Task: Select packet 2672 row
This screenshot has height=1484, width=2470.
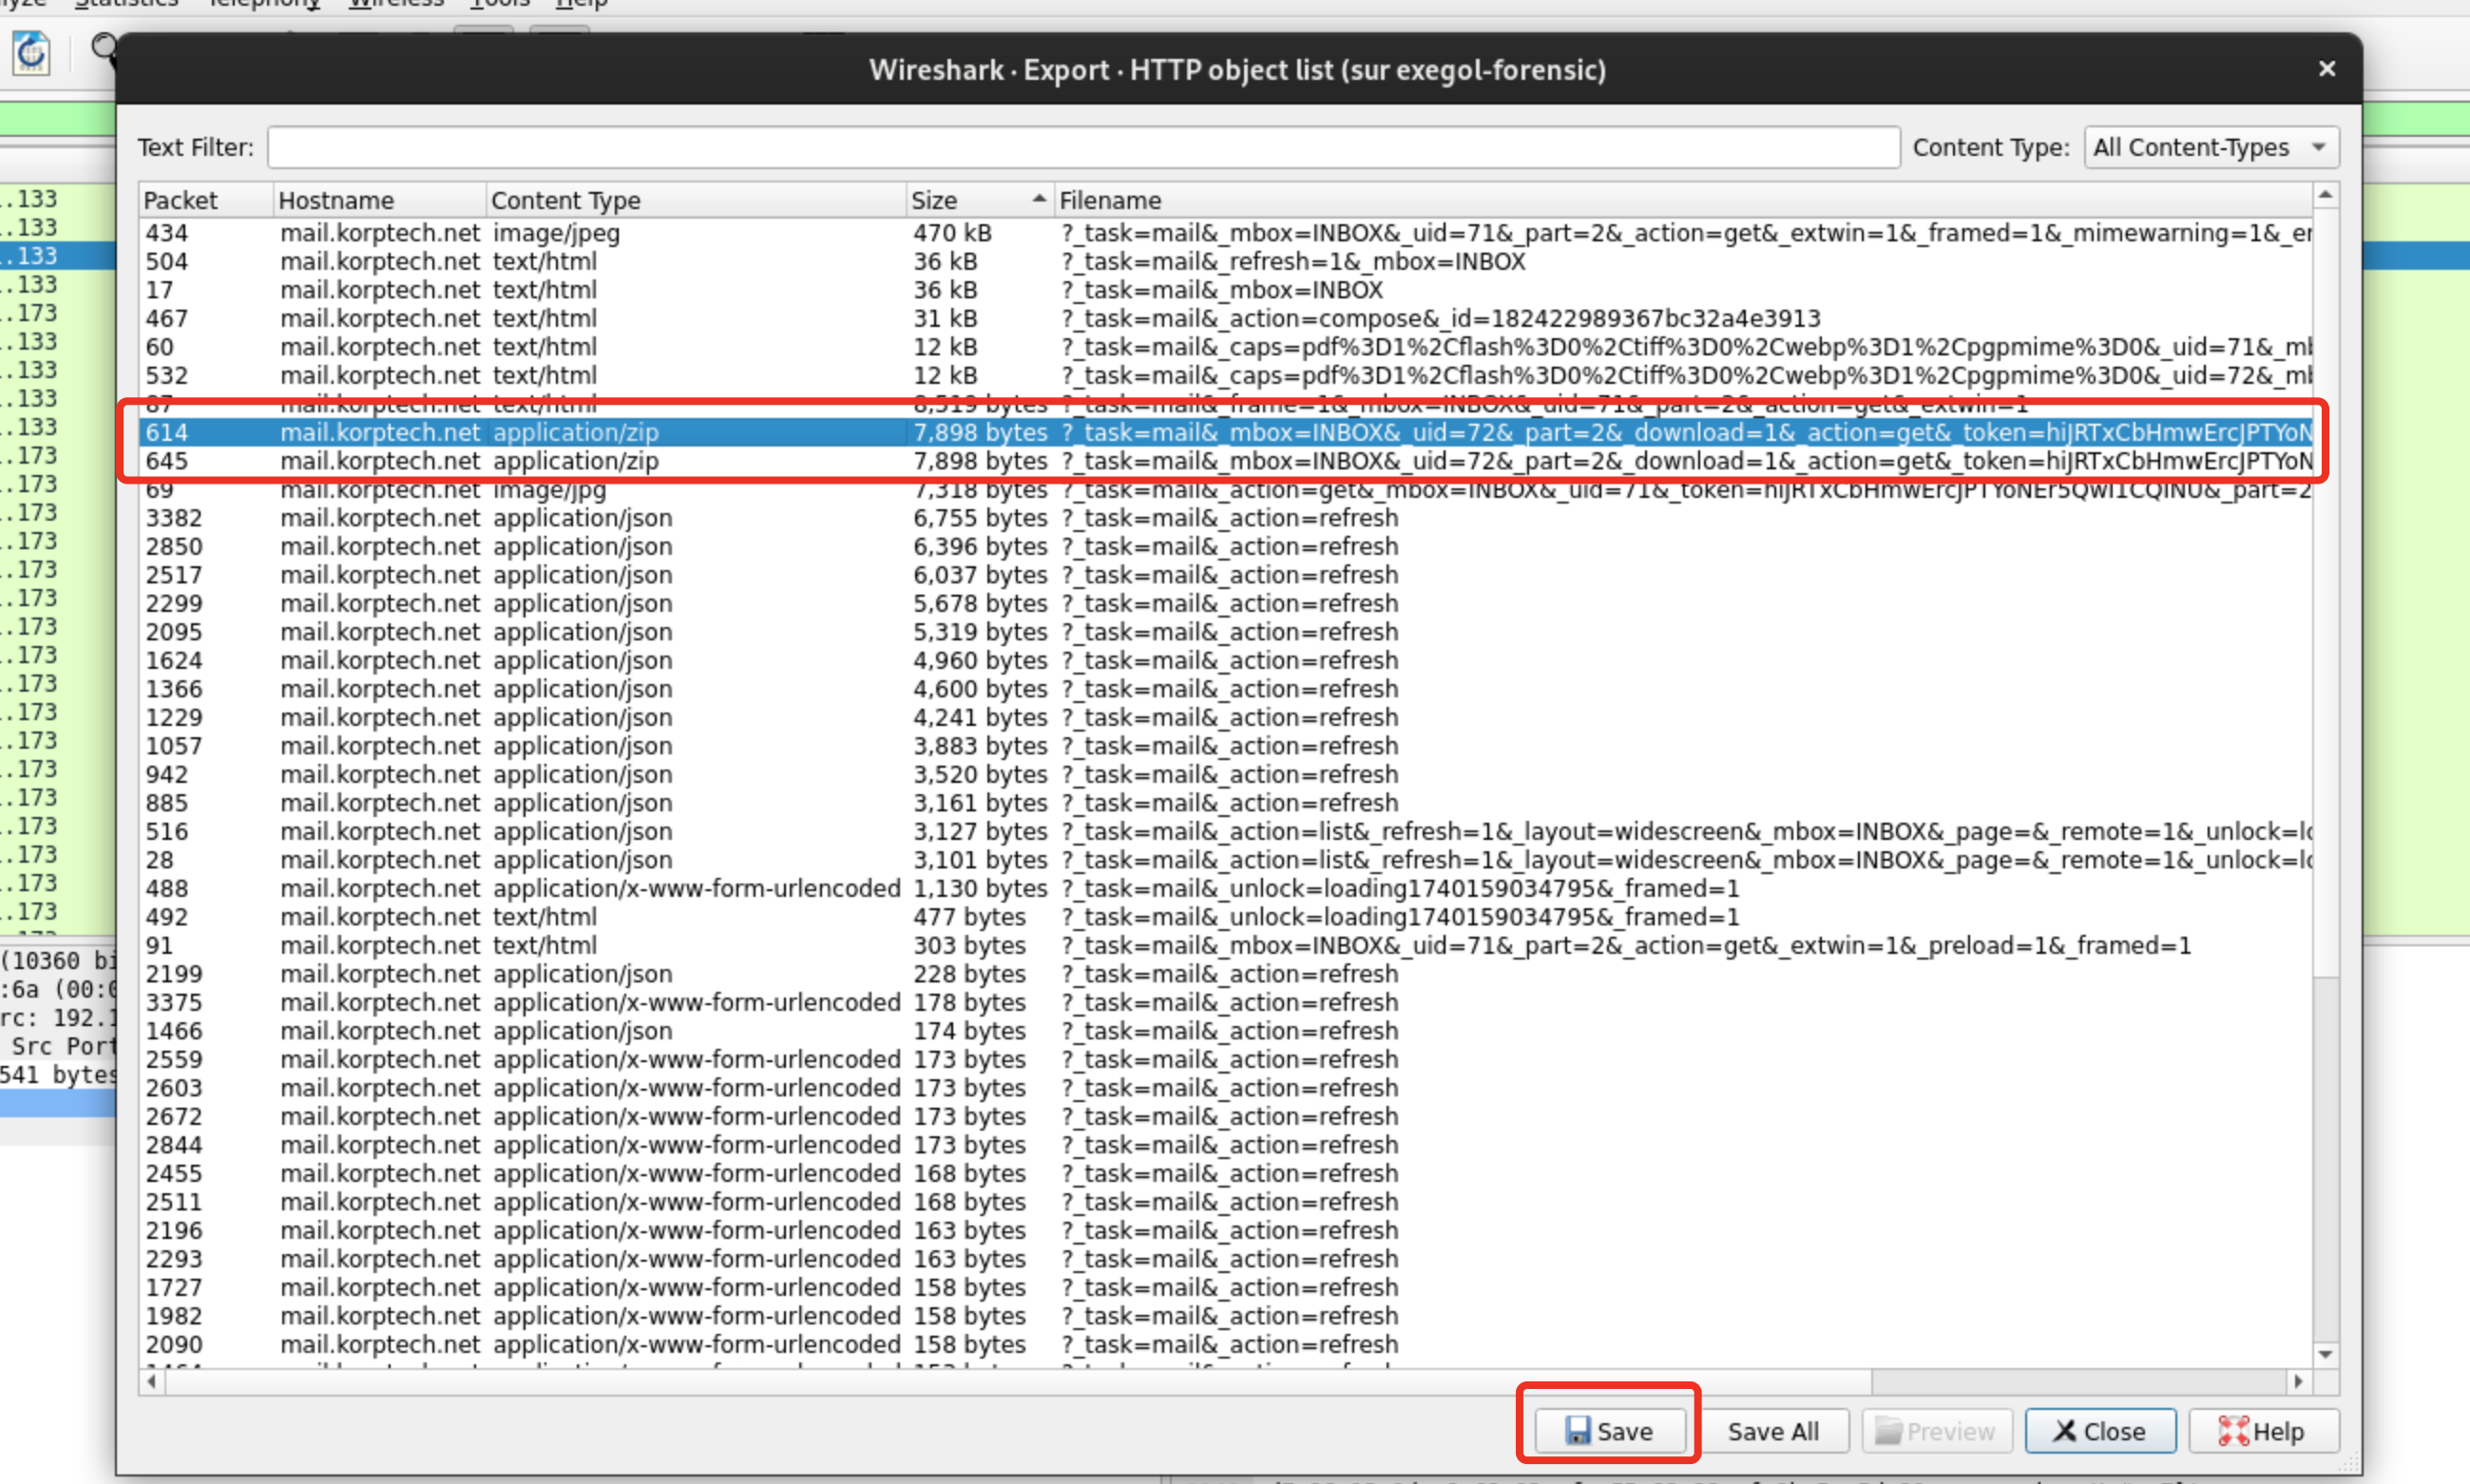Action: click(1226, 1116)
